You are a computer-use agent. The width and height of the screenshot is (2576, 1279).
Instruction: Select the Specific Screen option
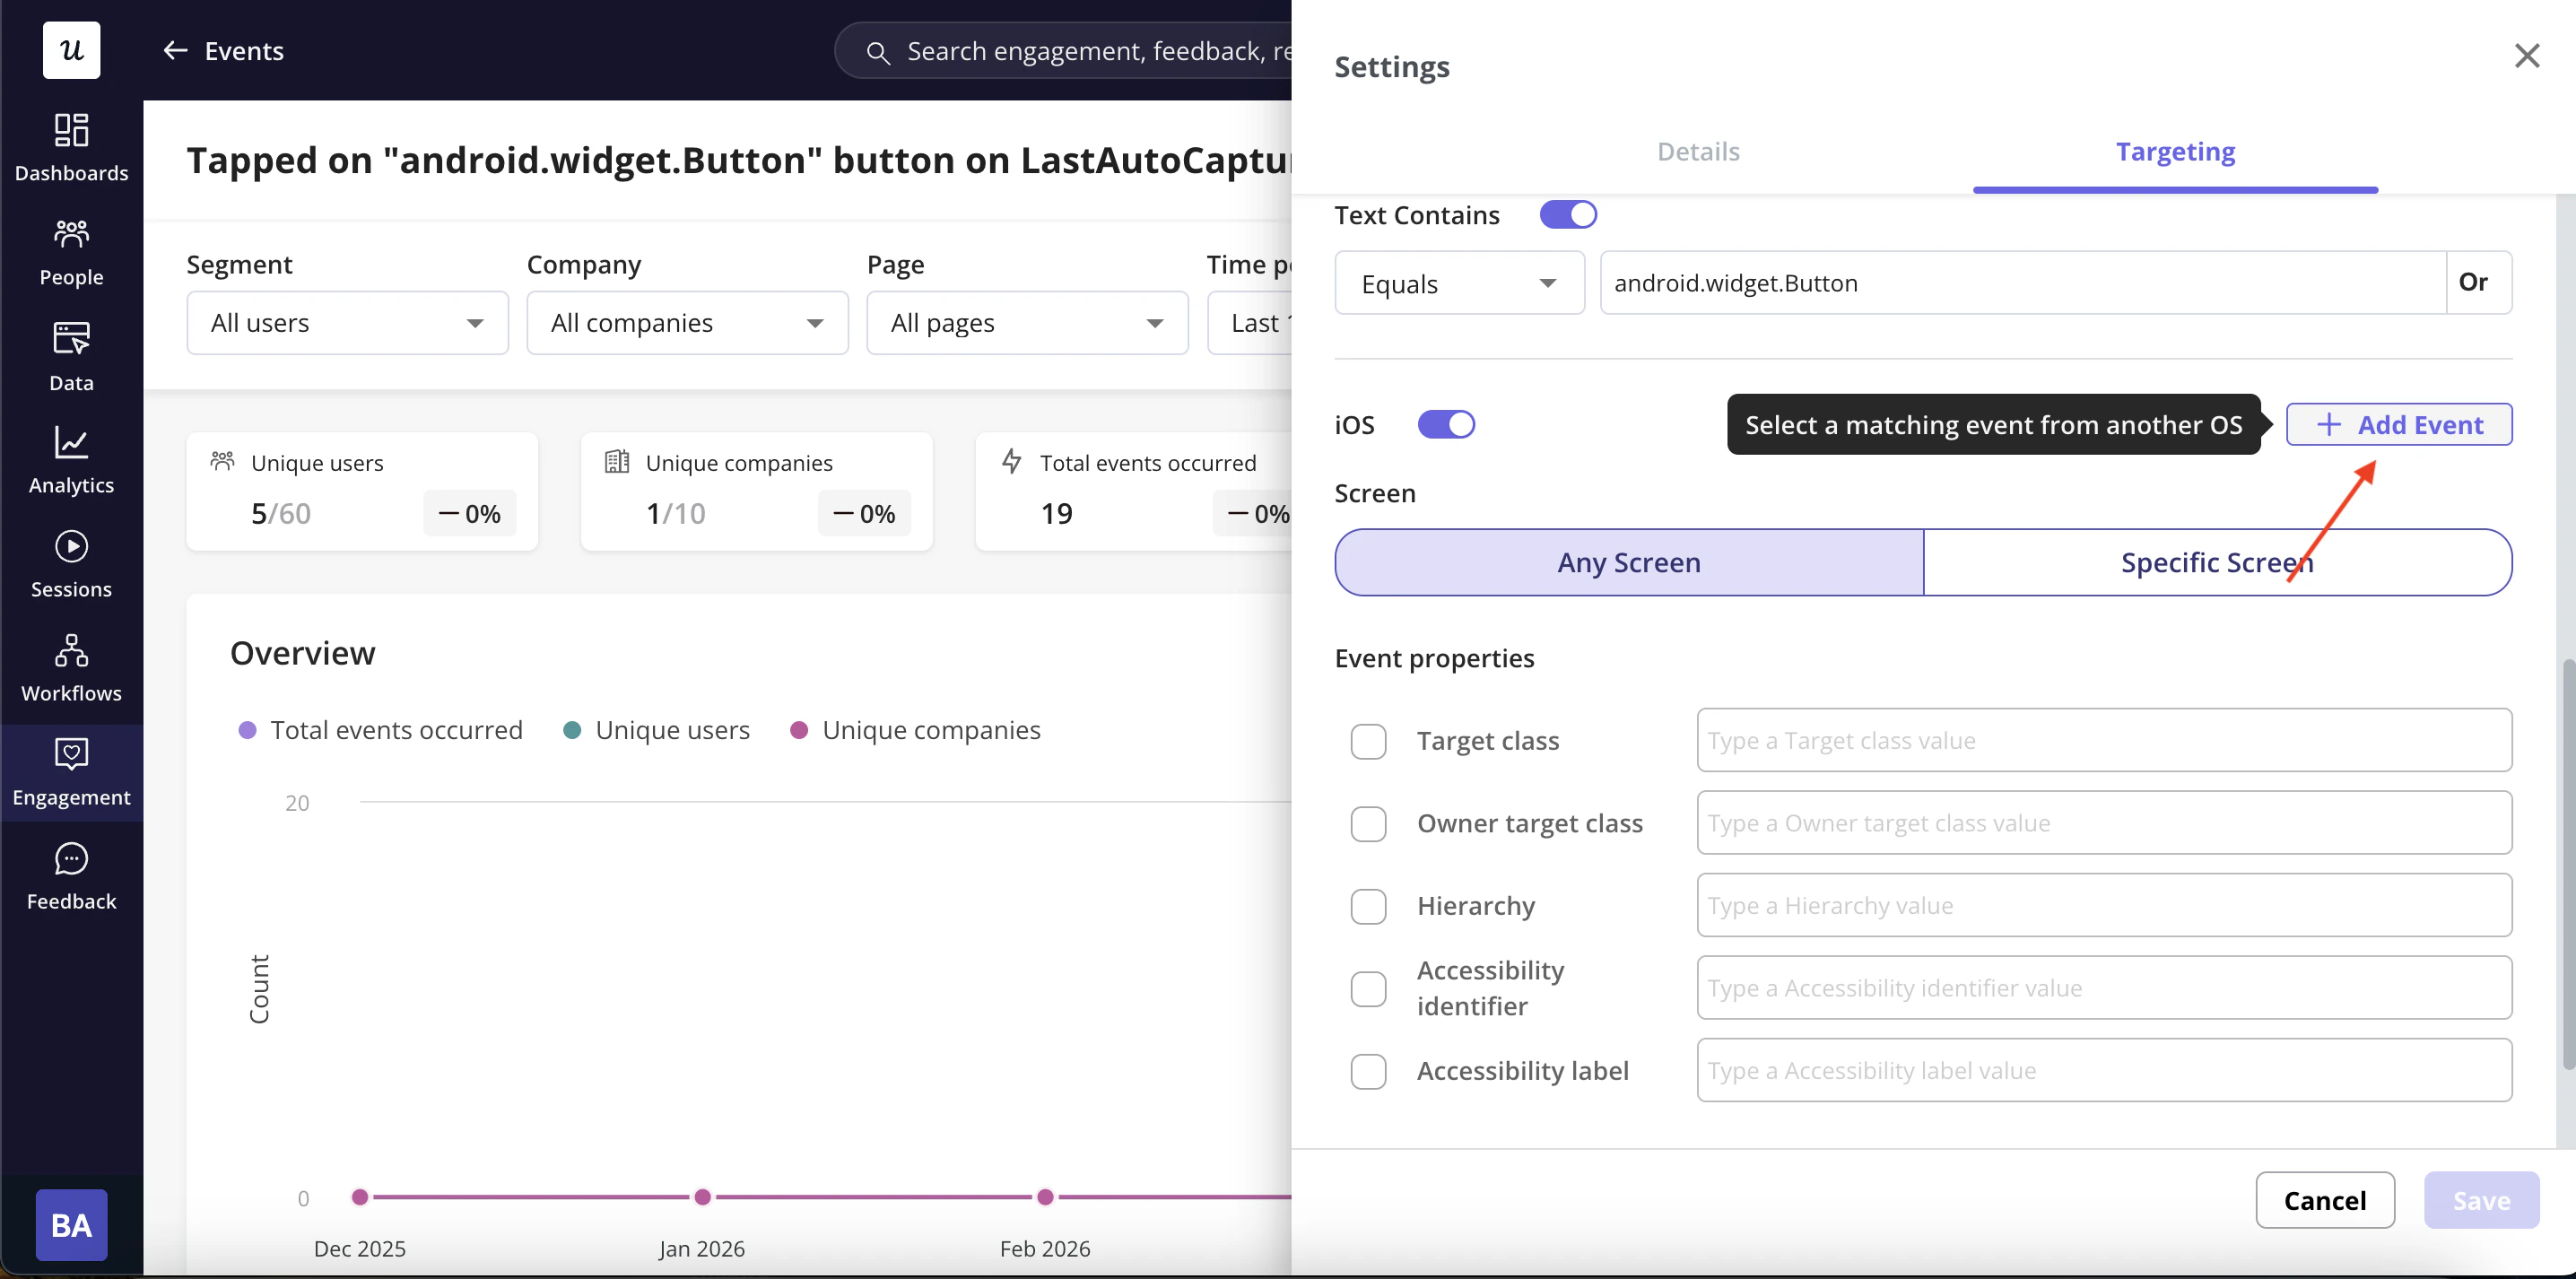pyautogui.click(x=2217, y=562)
